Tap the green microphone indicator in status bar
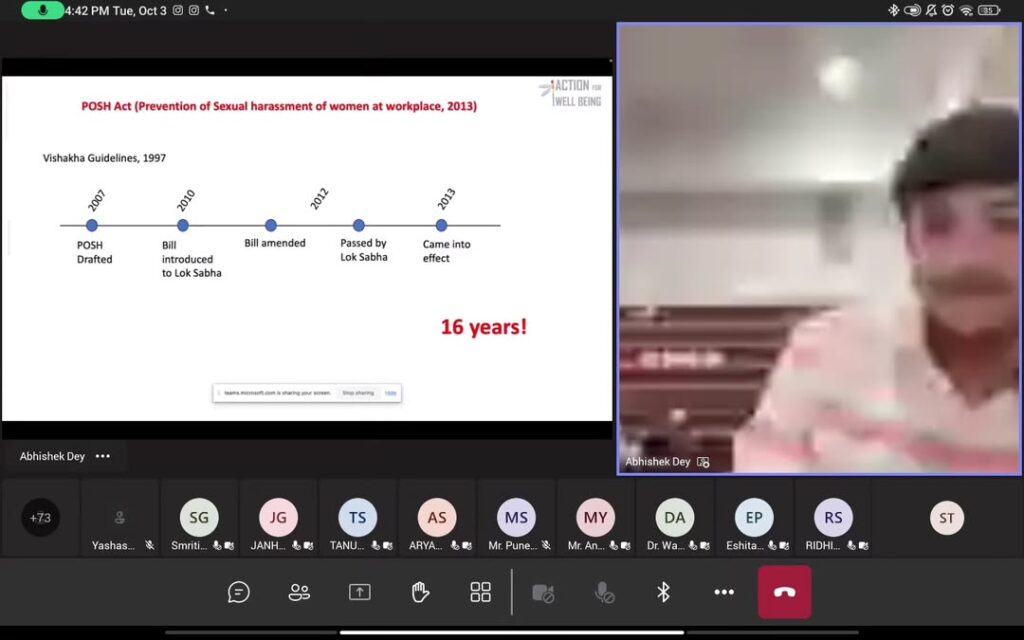Screen dimensions: 1024x640 coord(42,10)
